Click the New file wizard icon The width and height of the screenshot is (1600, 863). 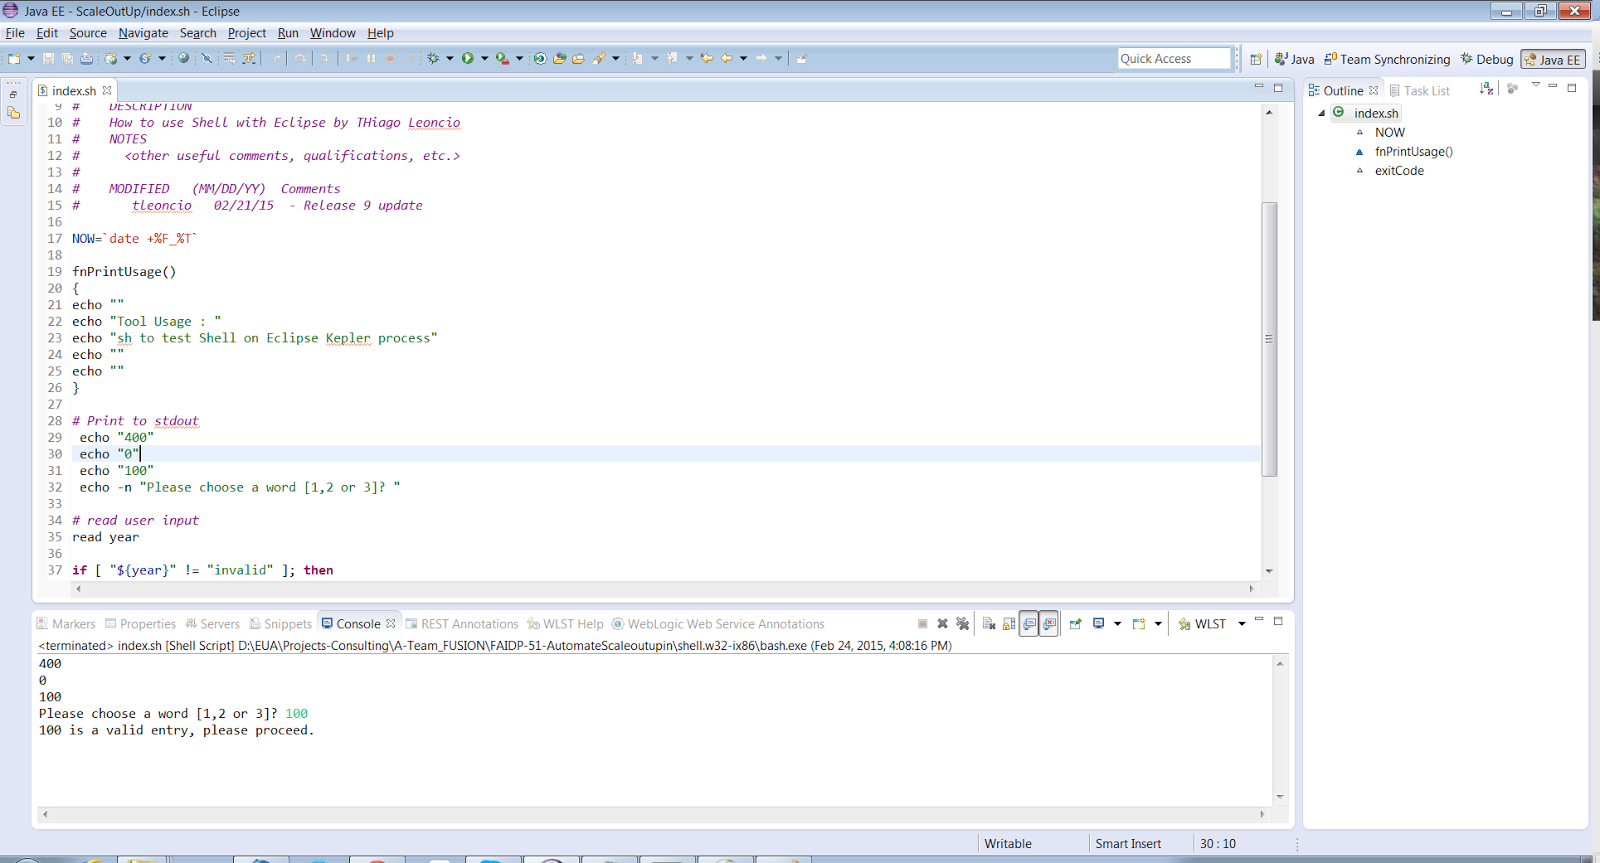[x=13, y=58]
